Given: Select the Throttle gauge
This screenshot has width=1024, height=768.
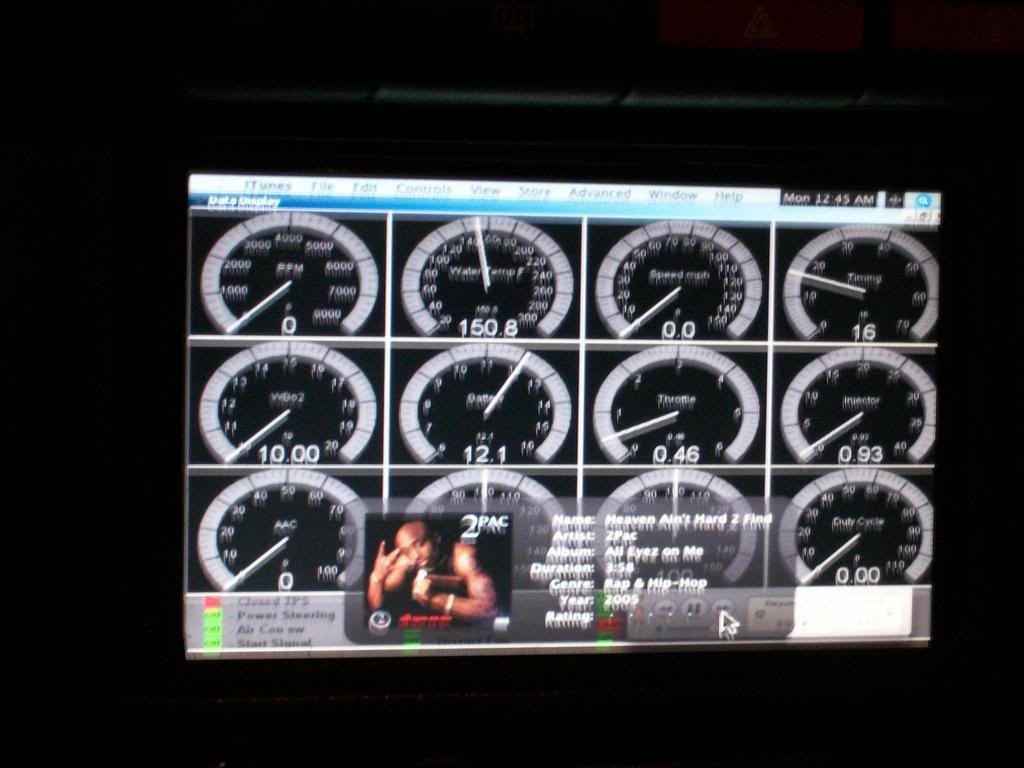Looking at the screenshot, I should tap(676, 405).
